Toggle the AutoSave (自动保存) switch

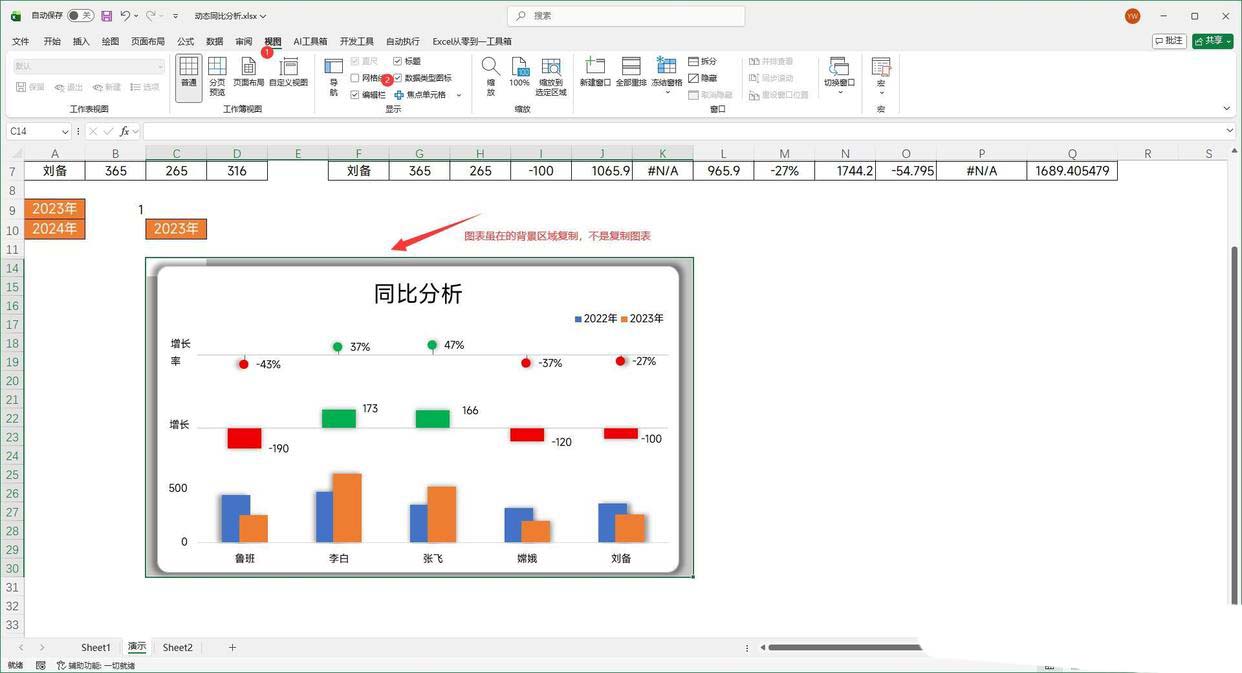(x=80, y=16)
